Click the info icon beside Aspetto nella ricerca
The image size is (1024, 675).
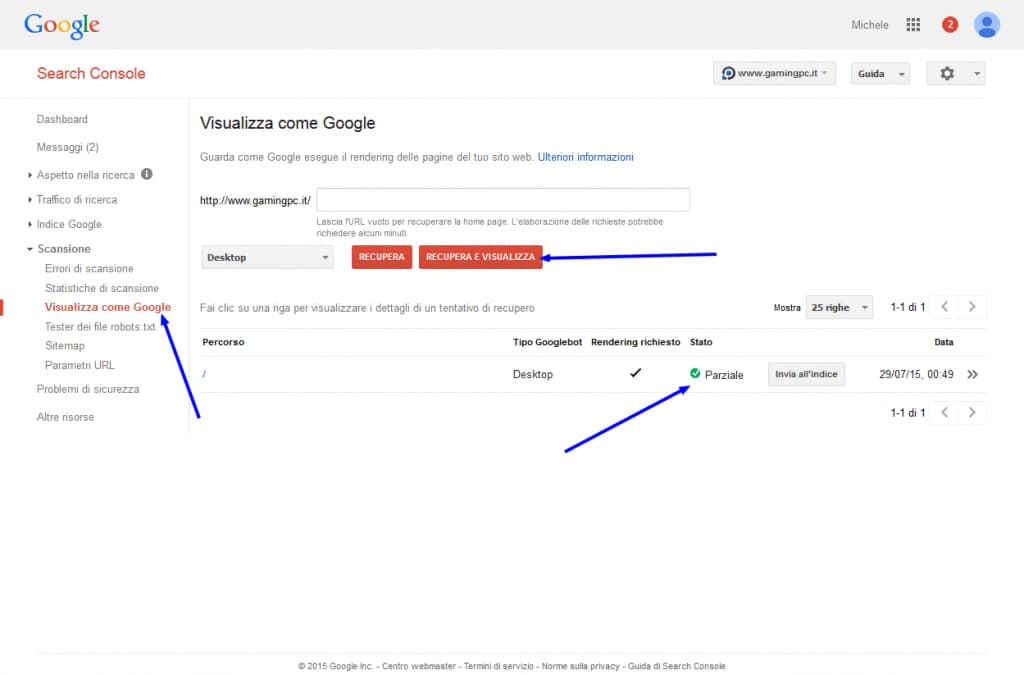click(x=147, y=174)
